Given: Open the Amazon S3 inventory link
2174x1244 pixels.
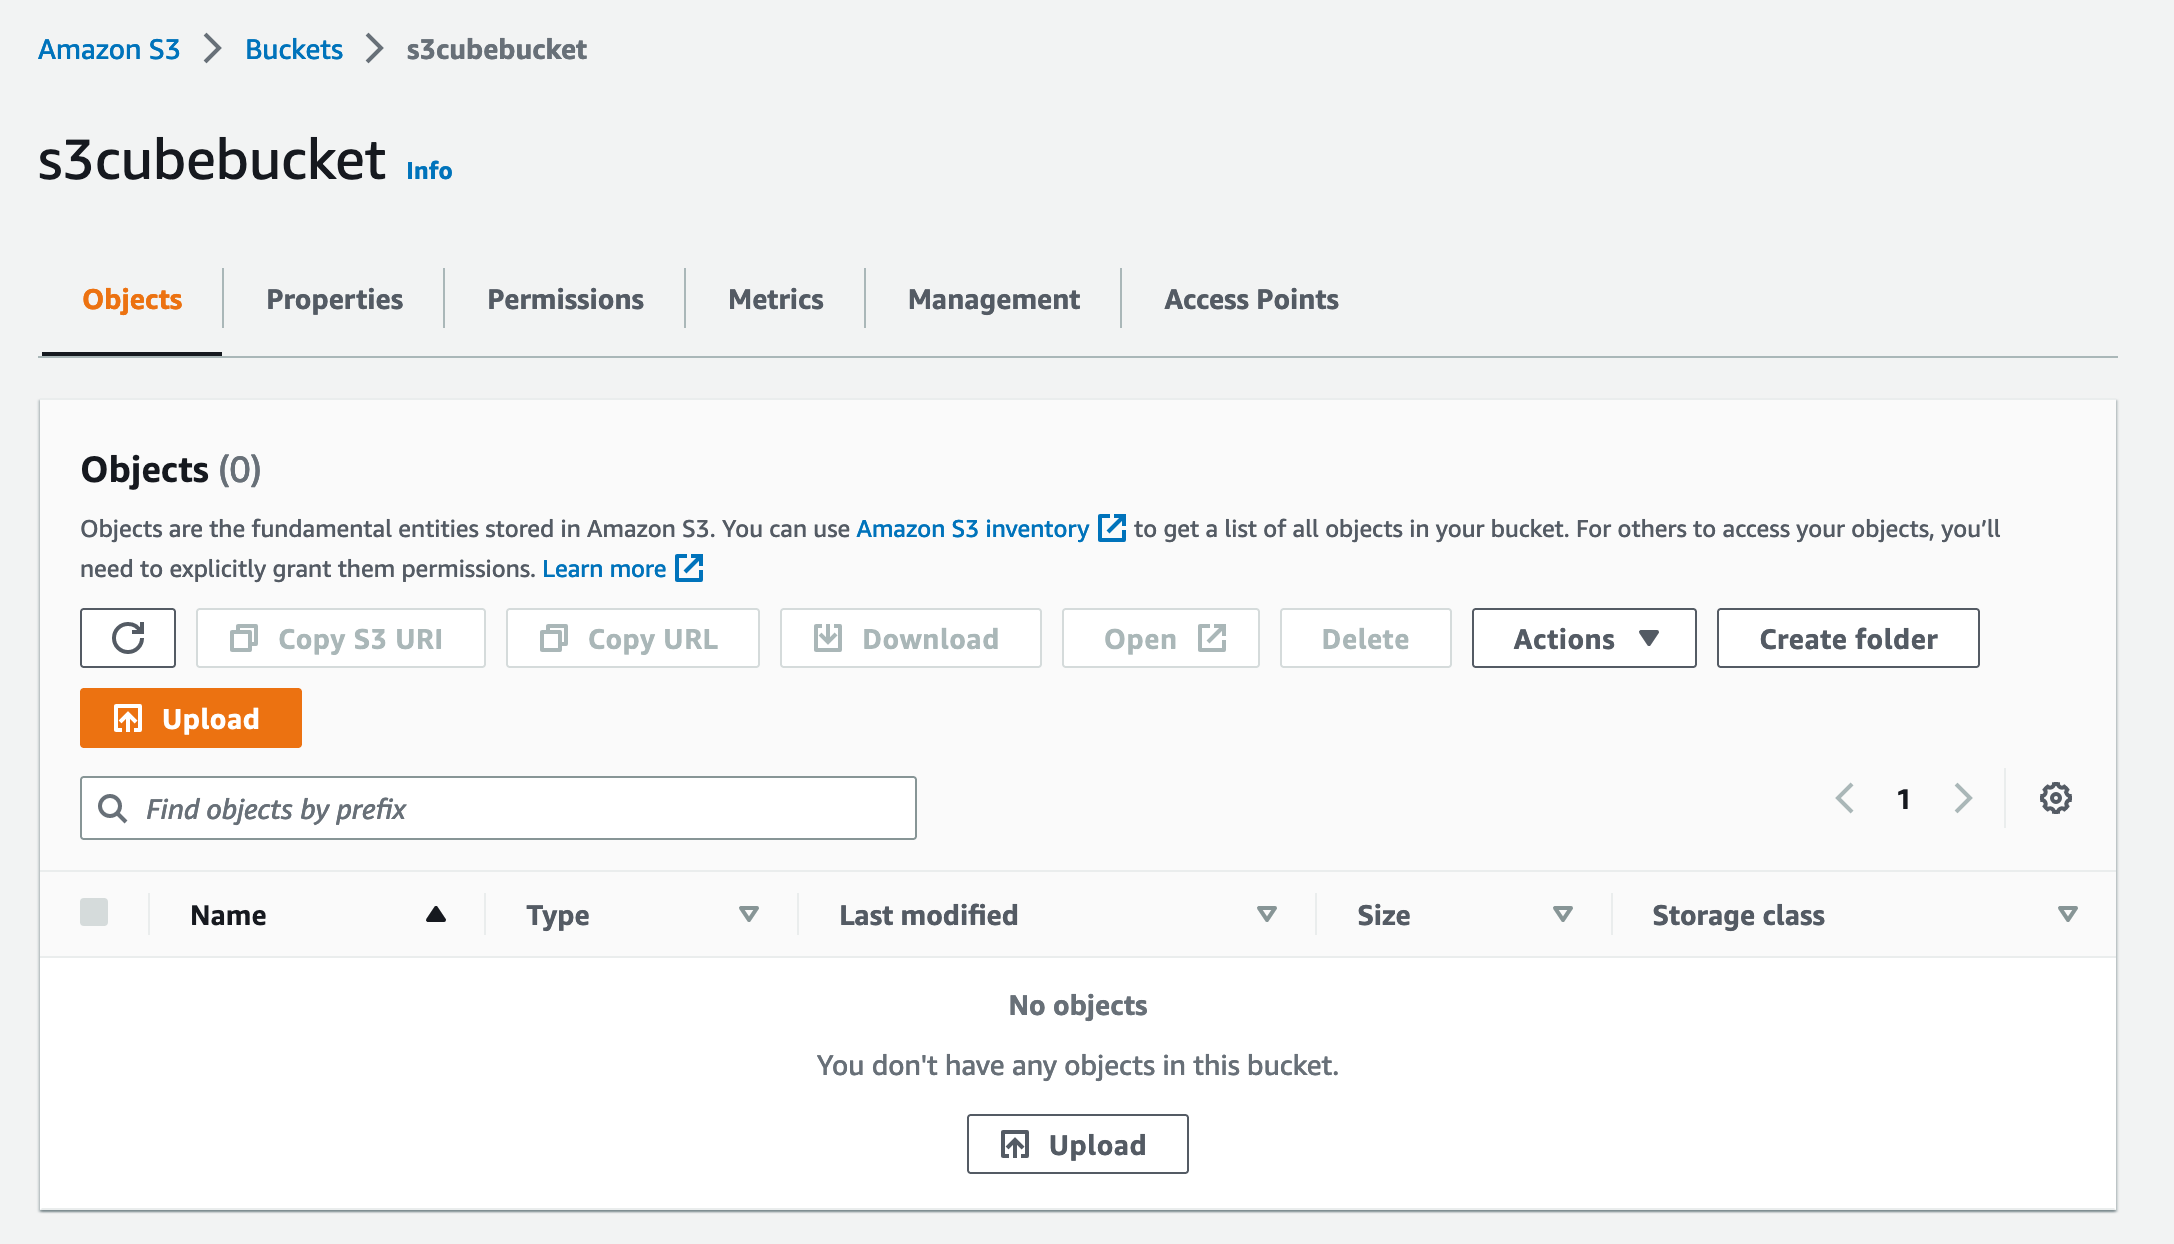Looking at the screenshot, I should coord(972,529).
